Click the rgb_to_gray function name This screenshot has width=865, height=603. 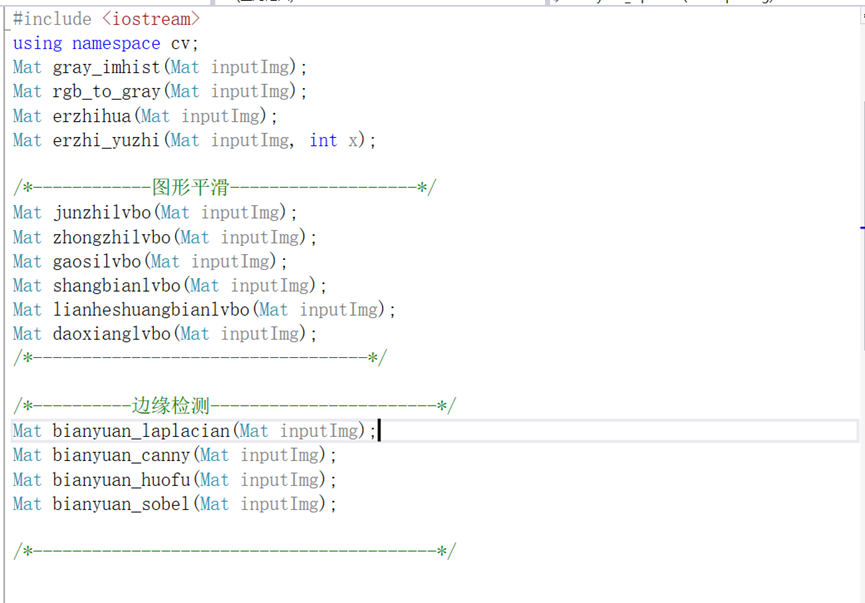coord(106,92)
